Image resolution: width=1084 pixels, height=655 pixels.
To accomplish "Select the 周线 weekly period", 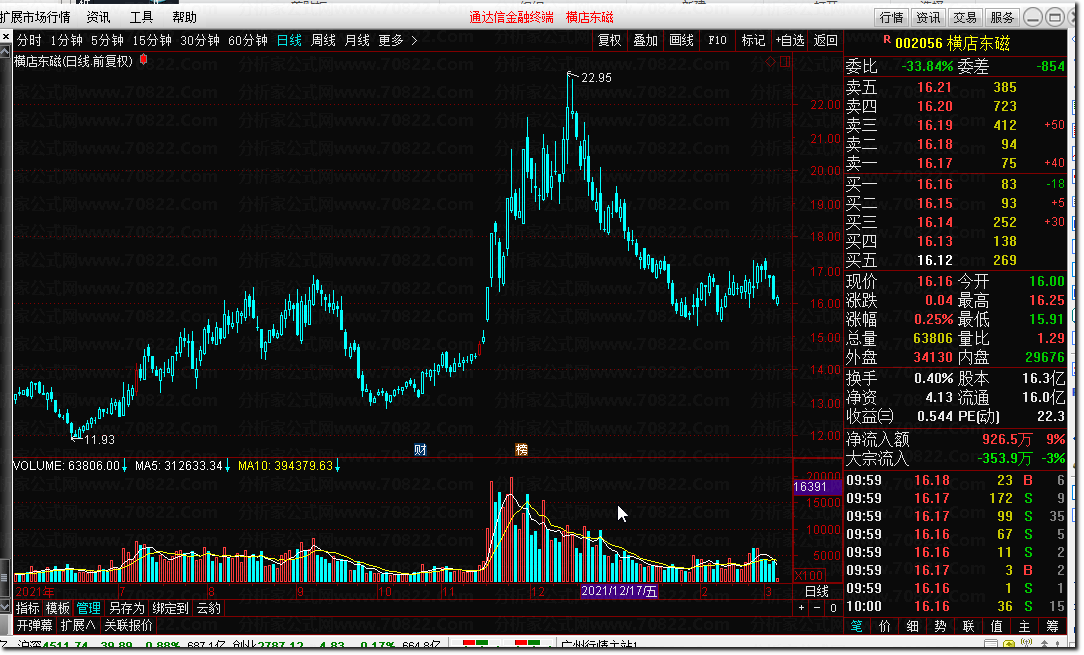I will tap(323, 41).
